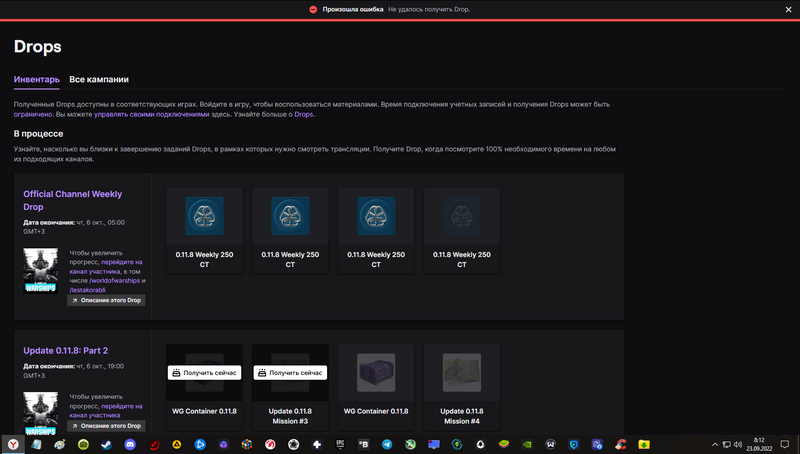Open the blue play-arrow app in taskbar
This screenshot has height=454, width=800.
(200, 444)
